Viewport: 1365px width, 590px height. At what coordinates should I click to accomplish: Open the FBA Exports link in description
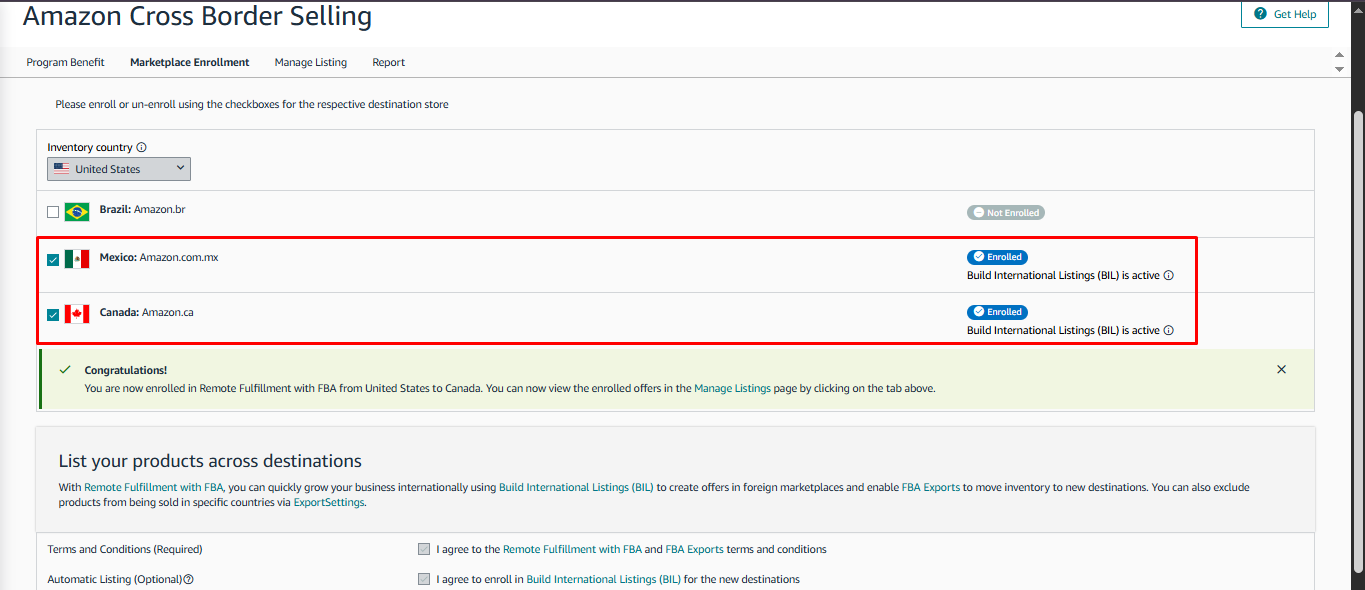coord(931,488)
